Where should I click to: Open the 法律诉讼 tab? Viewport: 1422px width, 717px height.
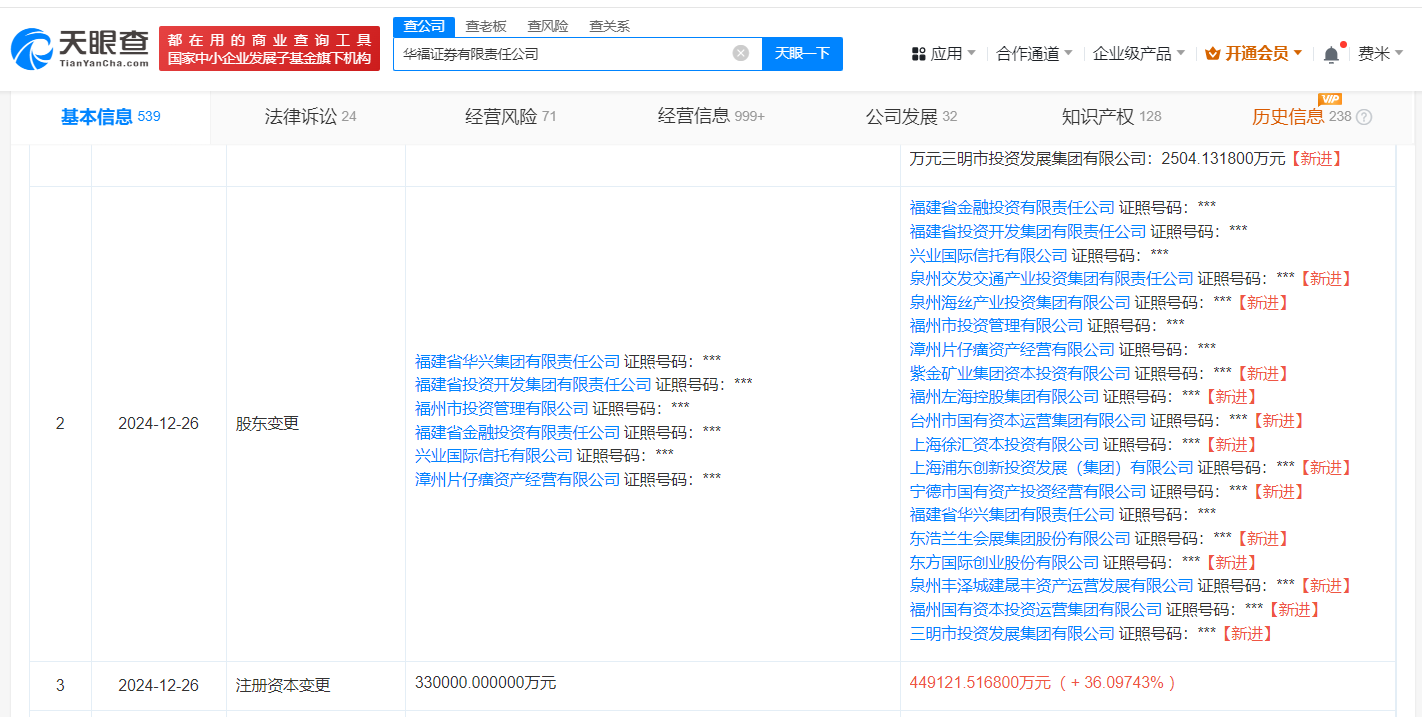pos(310,117)
